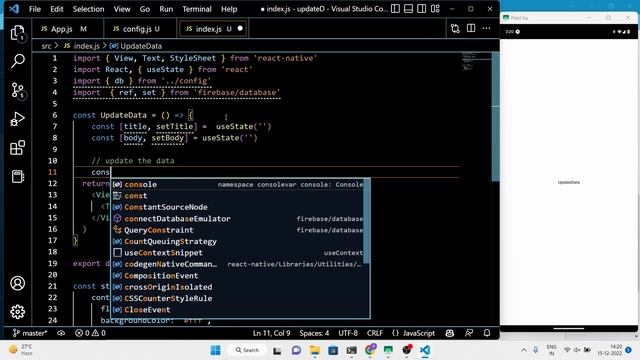Change indentation via Spaces: 4
The image size is (640, 360).
pyautogui.click(x=314, y=333)
